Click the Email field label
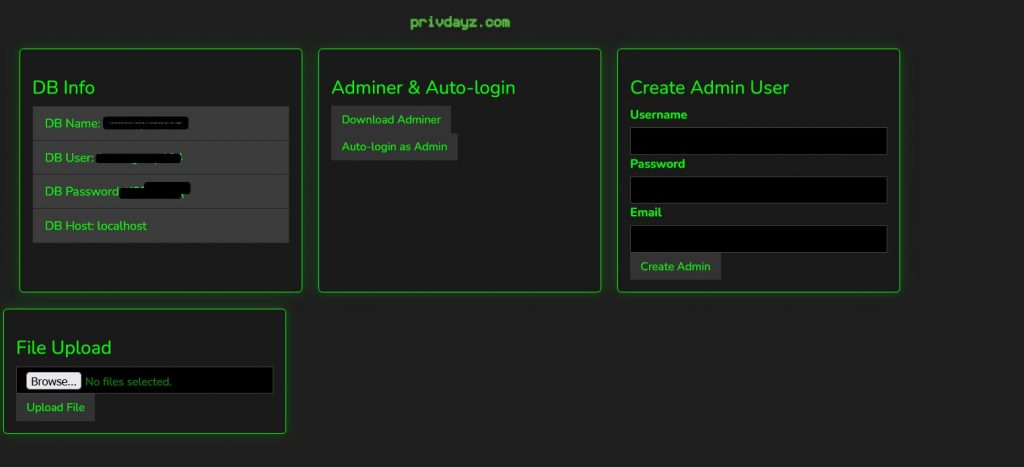 coord(645,213)
